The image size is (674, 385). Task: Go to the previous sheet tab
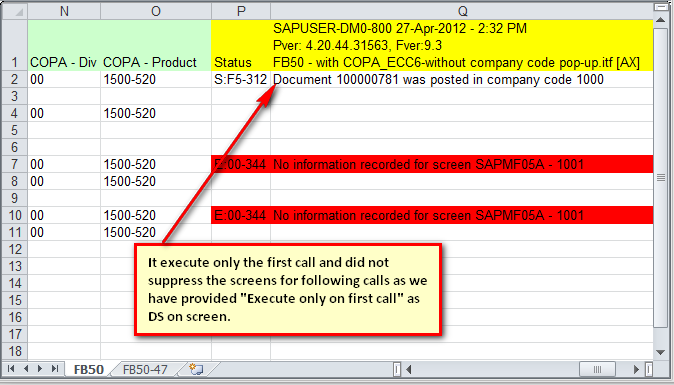pos(26,369)
